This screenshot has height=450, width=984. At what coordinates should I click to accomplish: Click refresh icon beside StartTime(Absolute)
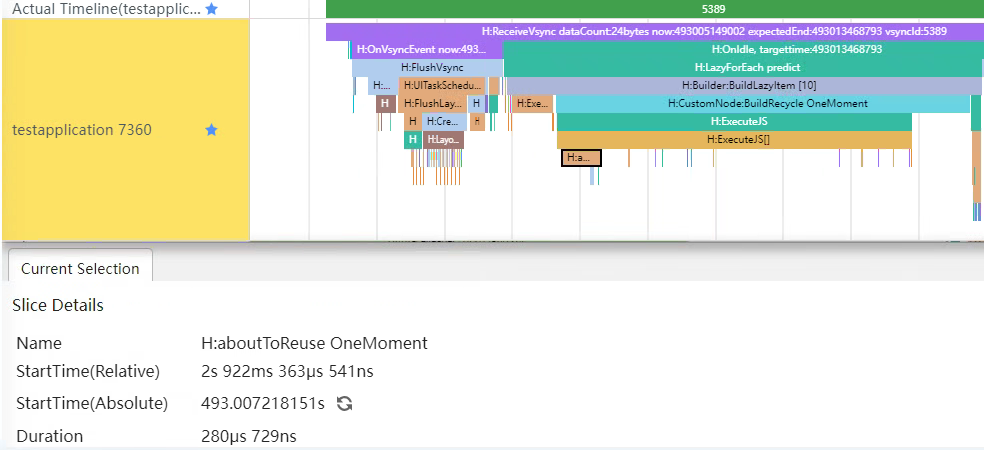pyautogui.click(x=345, y=404)
